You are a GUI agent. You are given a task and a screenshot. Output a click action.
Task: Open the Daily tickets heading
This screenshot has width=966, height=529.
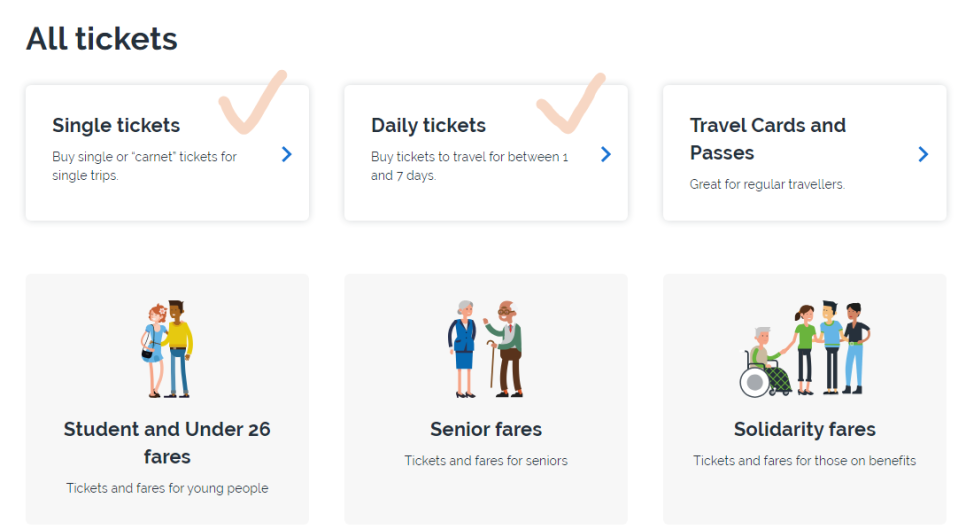pyautogui.click(x=428, y=125)
